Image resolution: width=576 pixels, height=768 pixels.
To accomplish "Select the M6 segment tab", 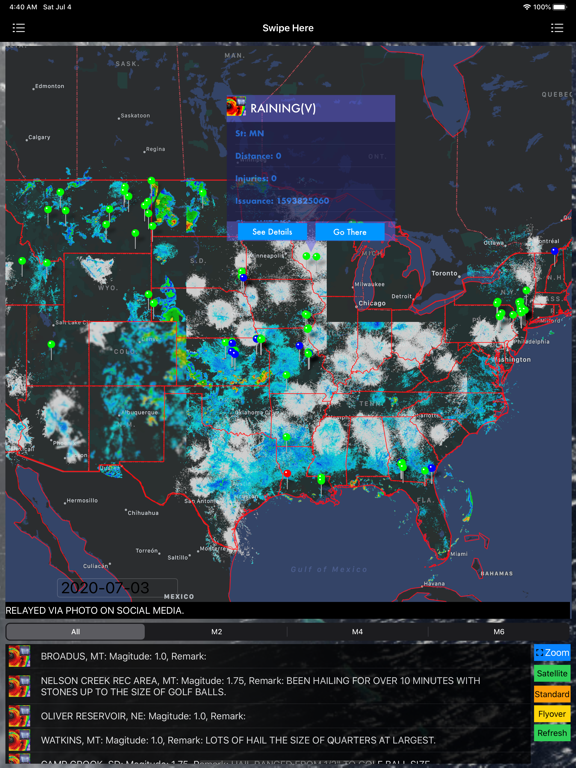I will click(499, 632).
